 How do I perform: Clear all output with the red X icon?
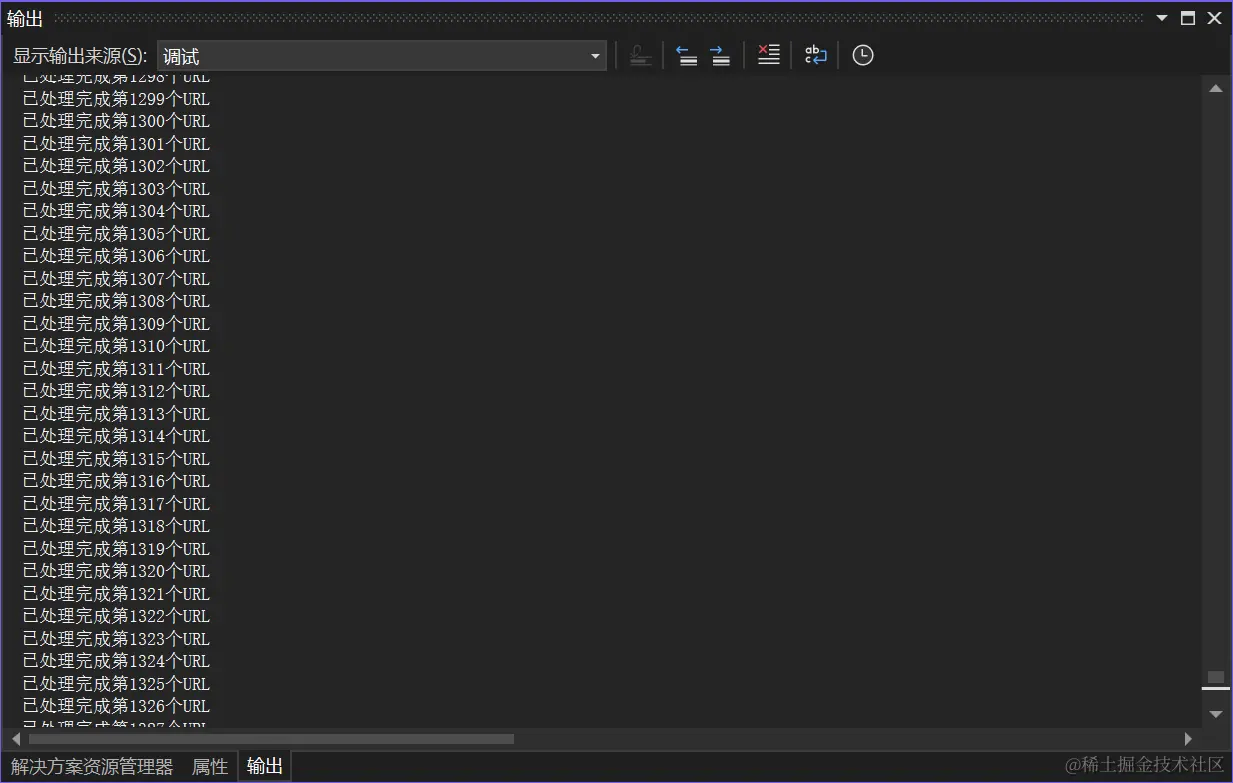point(768,56)
